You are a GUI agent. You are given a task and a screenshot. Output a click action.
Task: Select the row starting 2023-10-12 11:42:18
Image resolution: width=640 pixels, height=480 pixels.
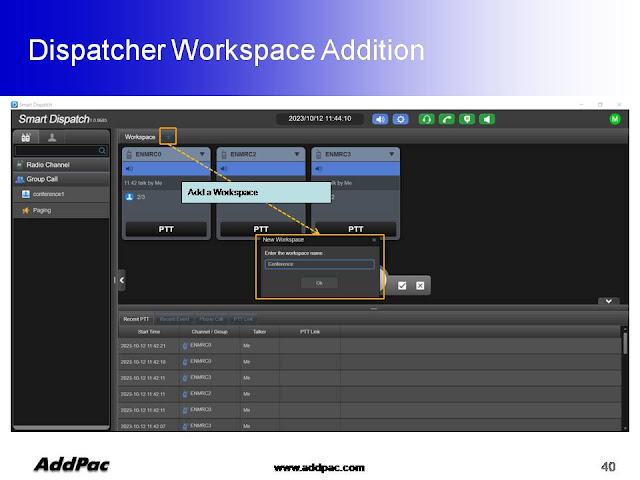pyautogui.click(x=370, y=362)
